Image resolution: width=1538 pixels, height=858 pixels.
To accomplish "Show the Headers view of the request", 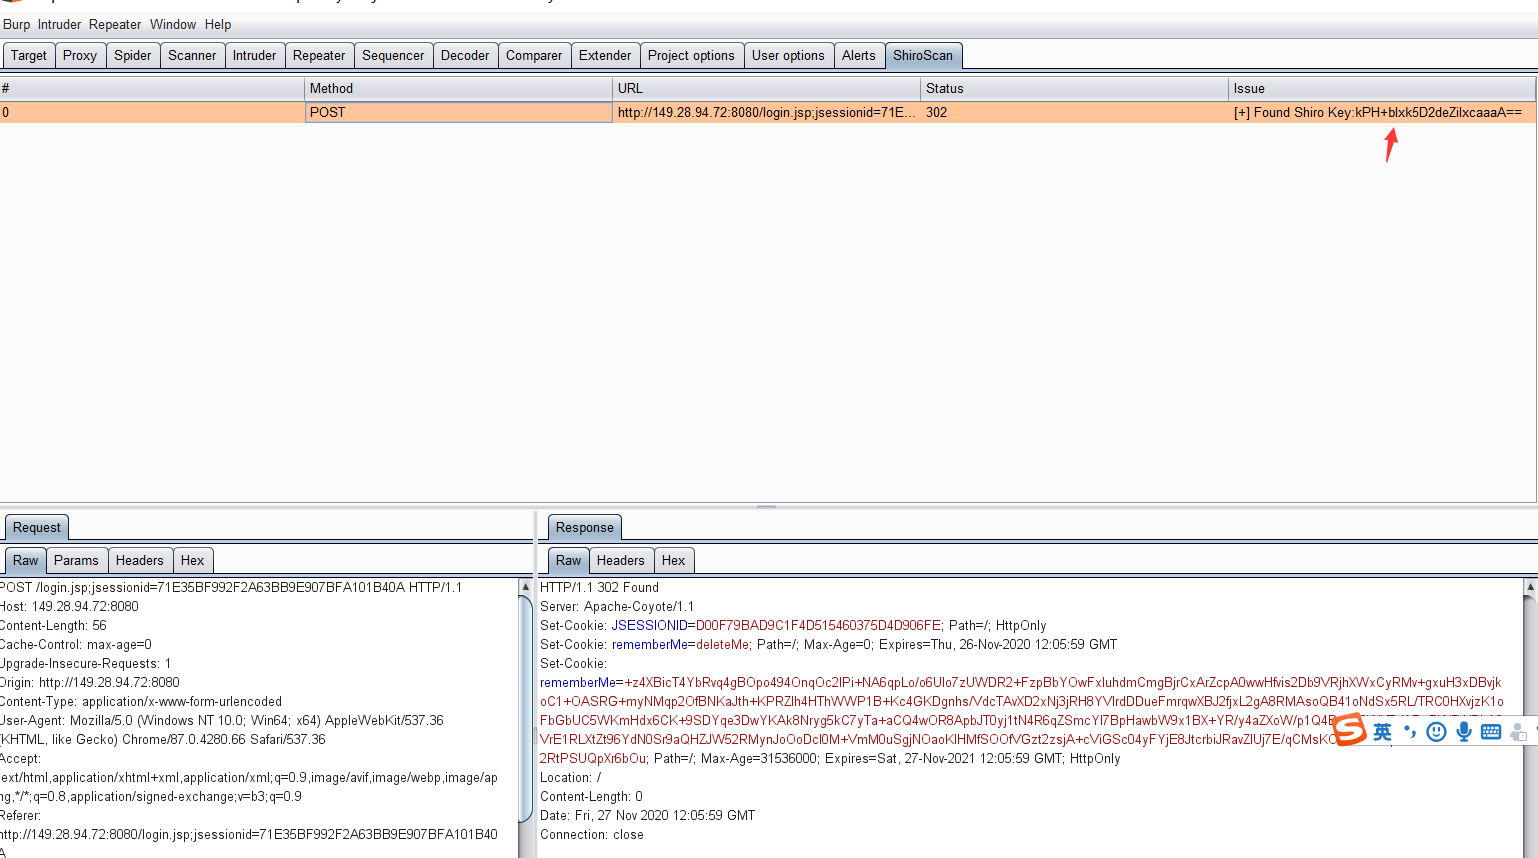I will (139, 560).
